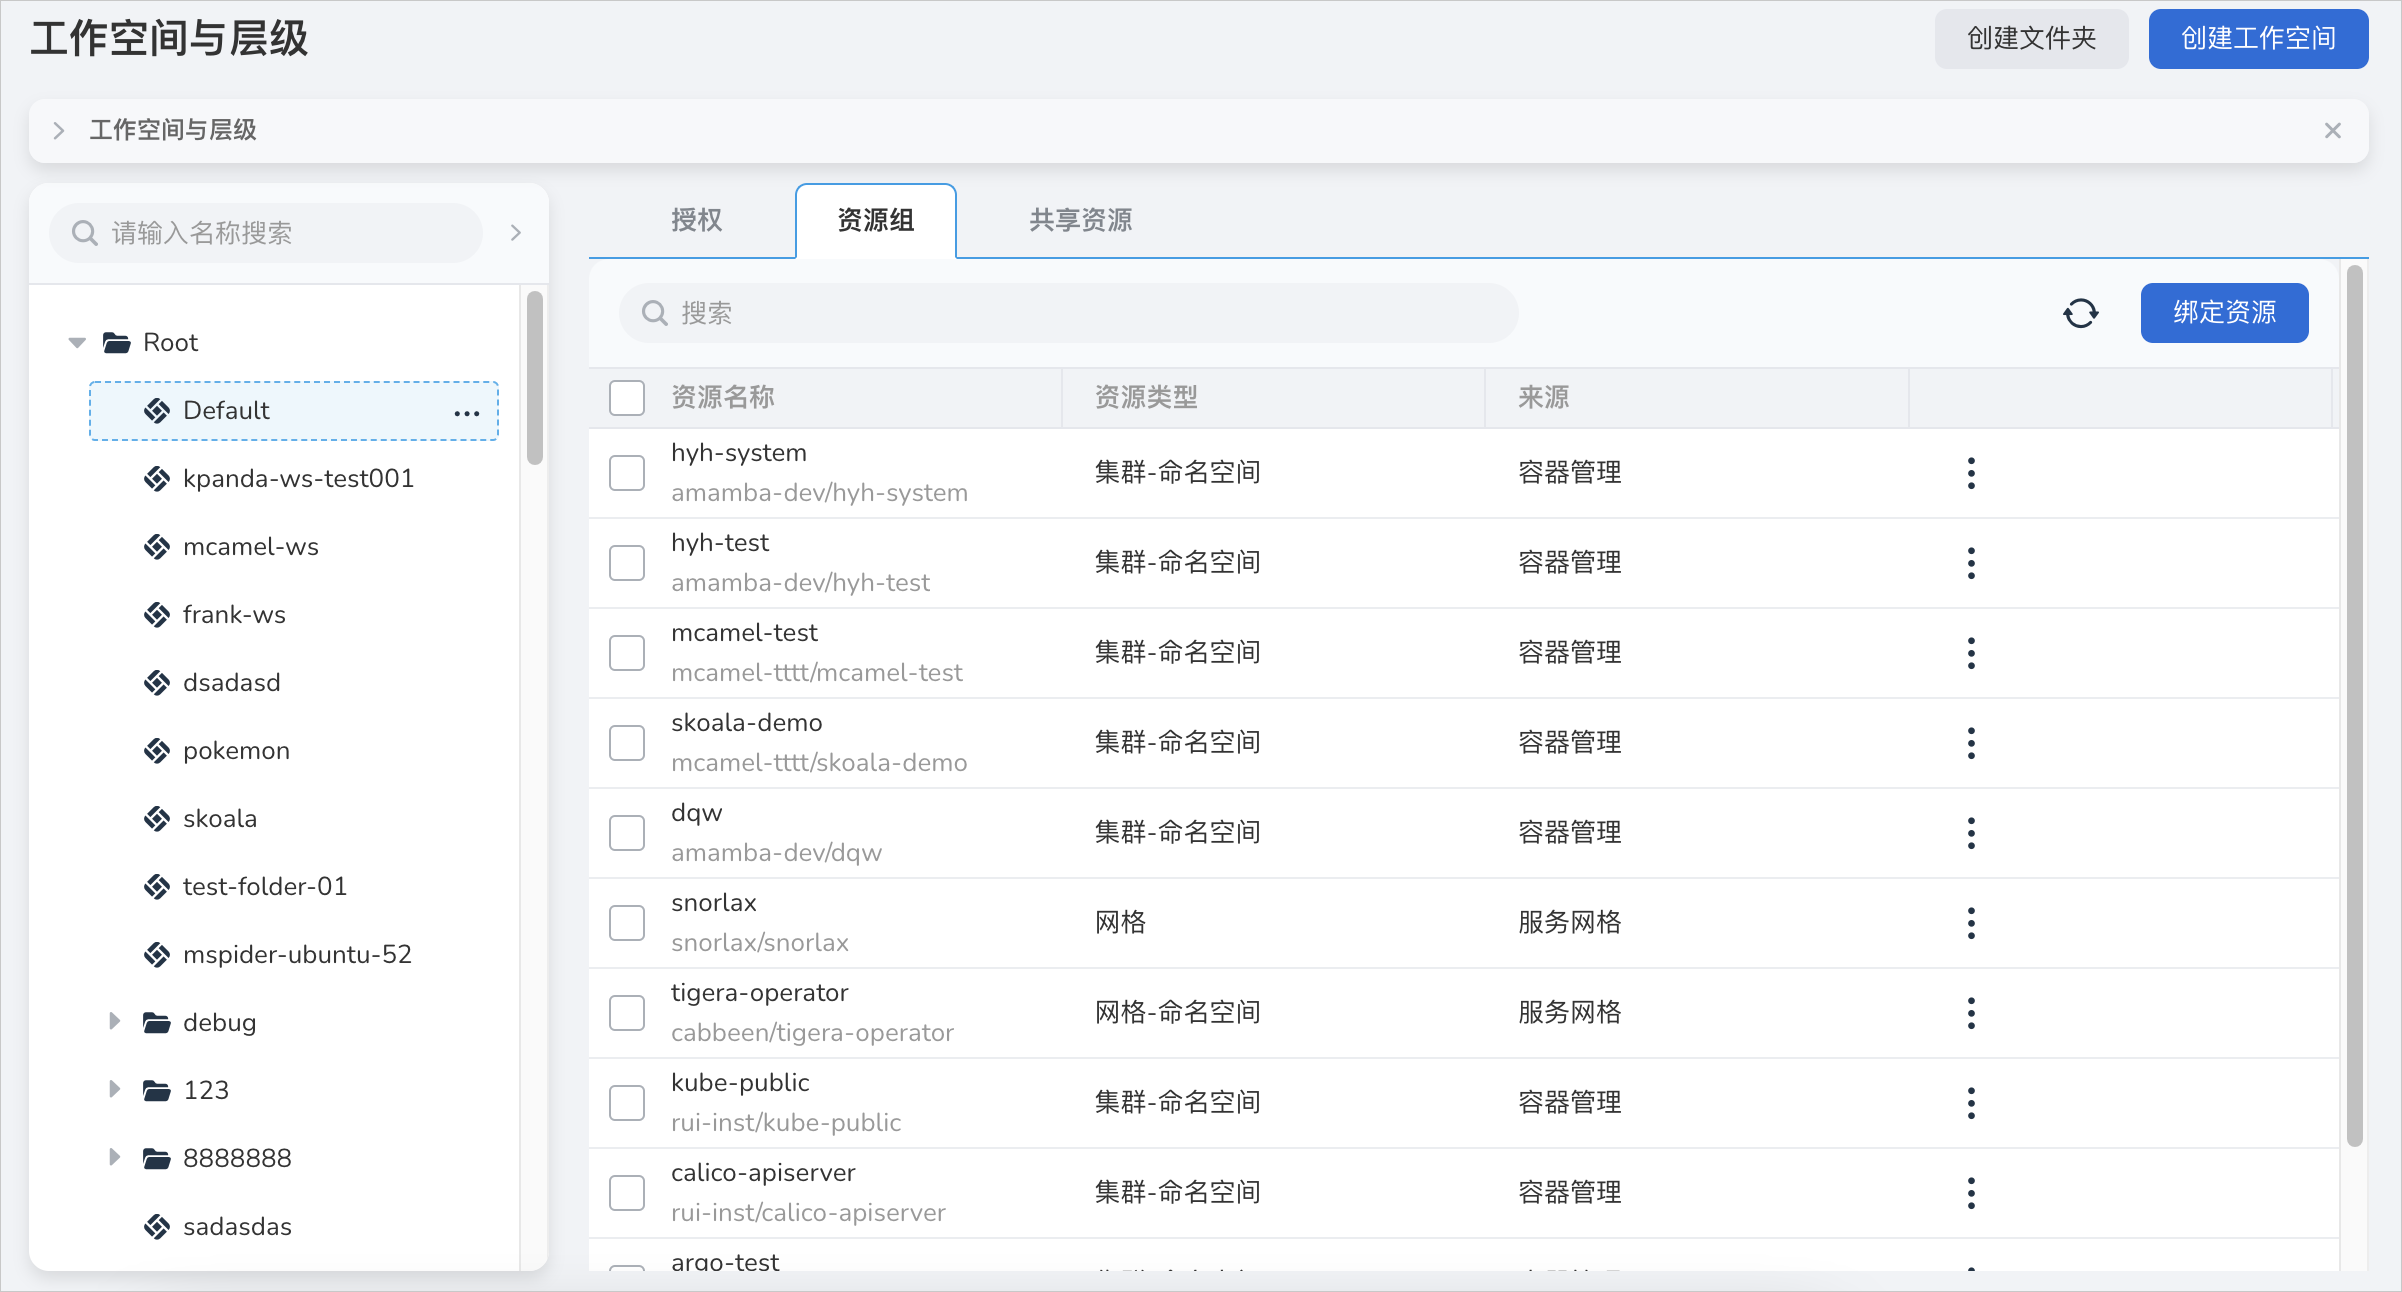Screen dimensions: 2402x1292
Task: Open the kebab menu for skoala-demo row
Action: 1971,743
